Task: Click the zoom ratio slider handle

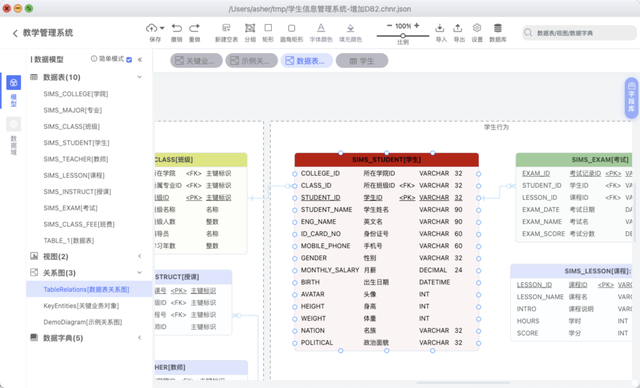Action: (x=403, y=36)
